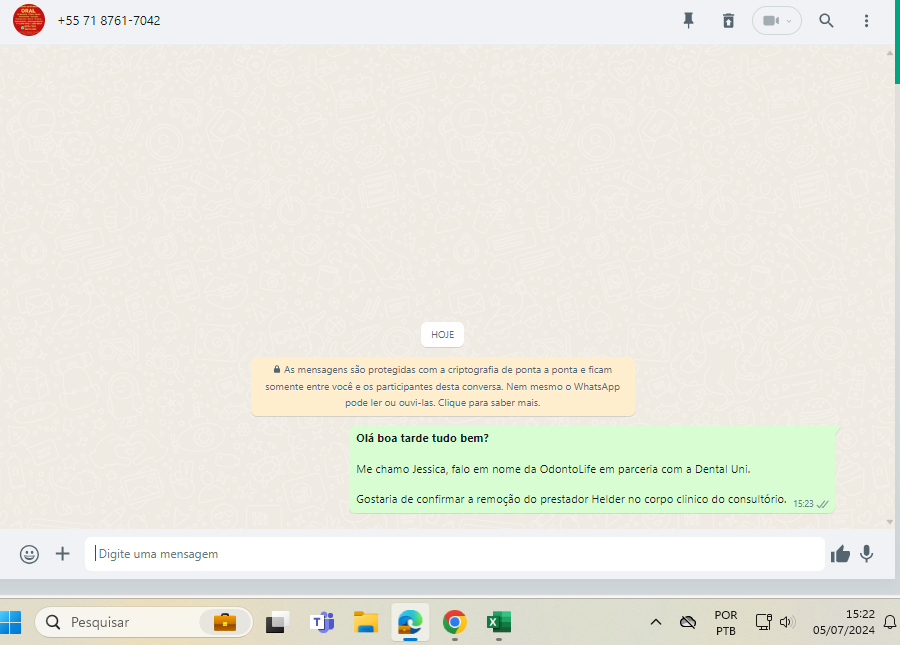Click the briefcase icon in the search box
This screenshot has width=900, height=645.
pos(224,622)
